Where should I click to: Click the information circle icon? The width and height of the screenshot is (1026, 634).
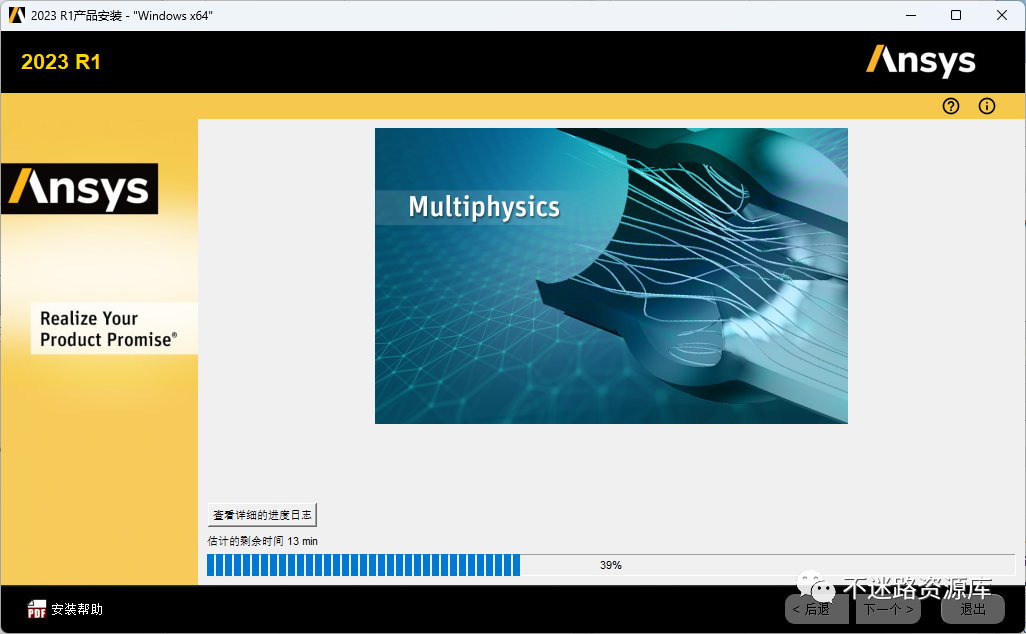coord(987,106)
